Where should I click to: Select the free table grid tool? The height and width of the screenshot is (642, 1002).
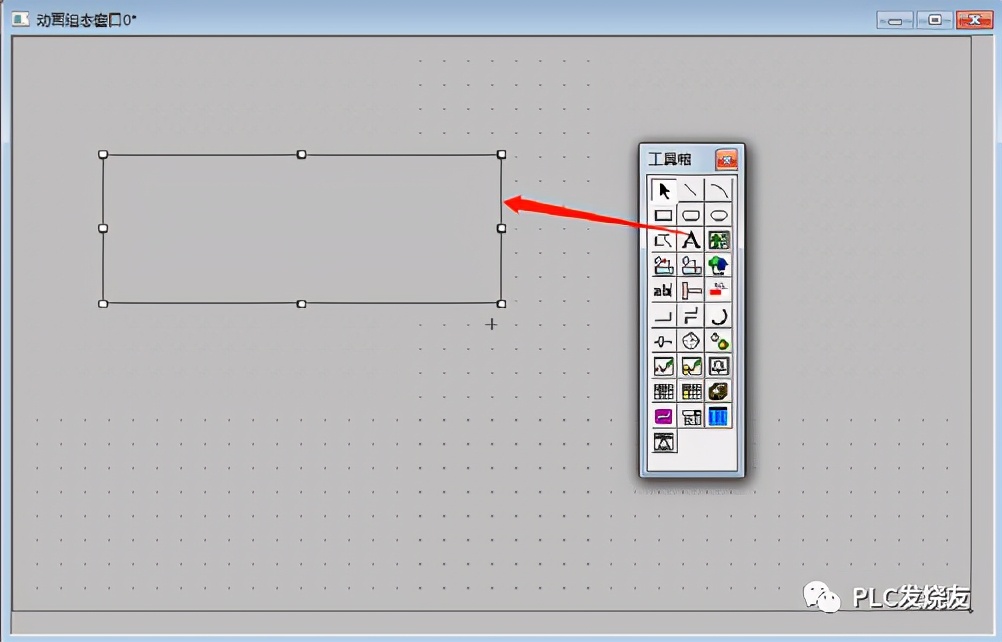click(x=663, y=391)
